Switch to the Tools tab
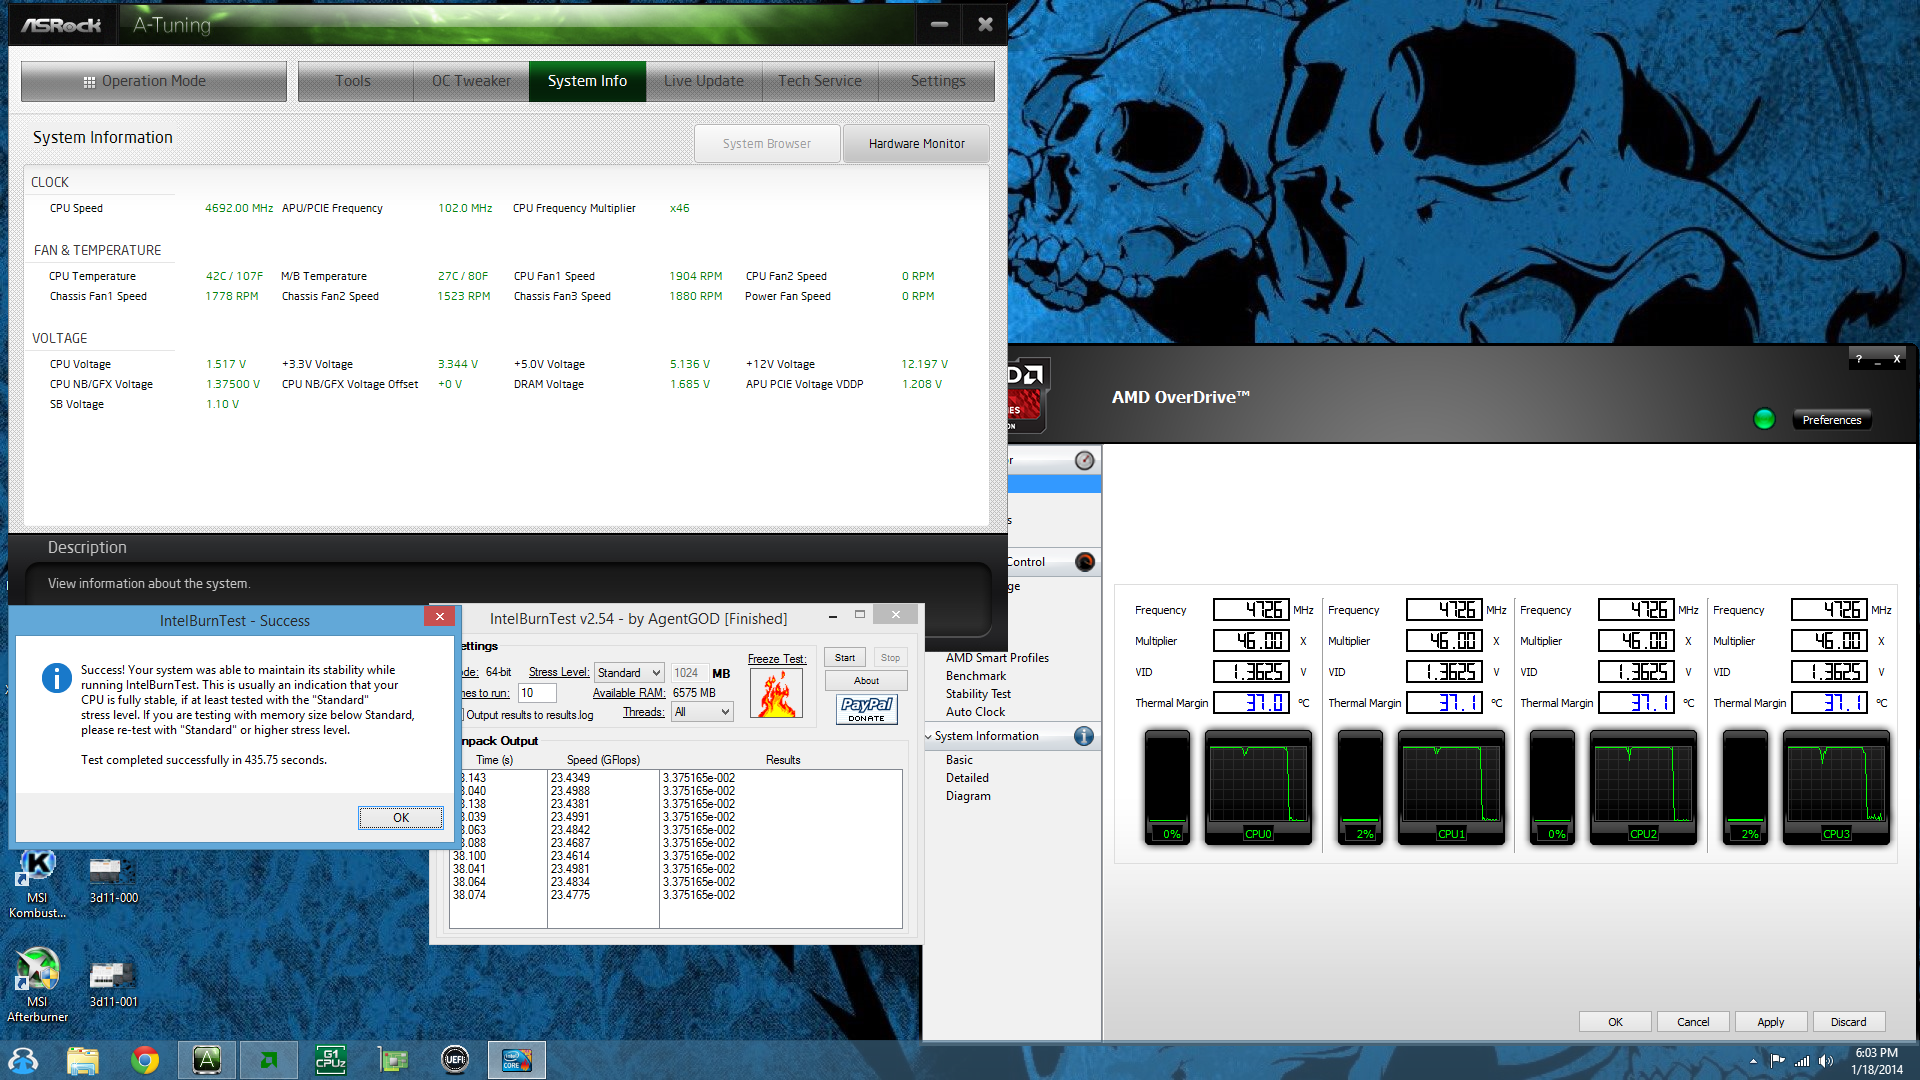Screen dimensions: 1920x1080 [x=353, y=81]
